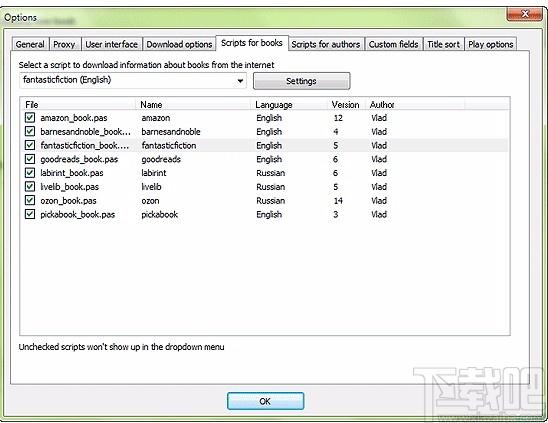Viewport: 548px width, 423px height.
Task: Open the Proxy tab
Action: pos(65,44)
